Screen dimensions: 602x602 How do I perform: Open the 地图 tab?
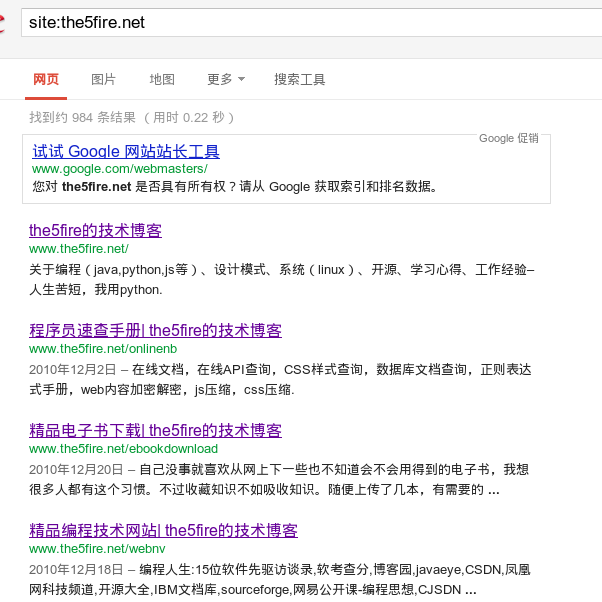coord(162,79)
